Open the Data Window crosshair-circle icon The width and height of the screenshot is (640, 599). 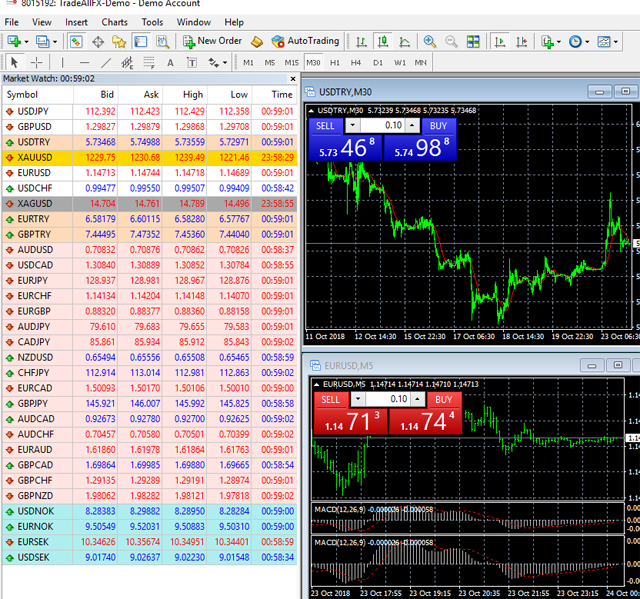(x=98, y=42)
